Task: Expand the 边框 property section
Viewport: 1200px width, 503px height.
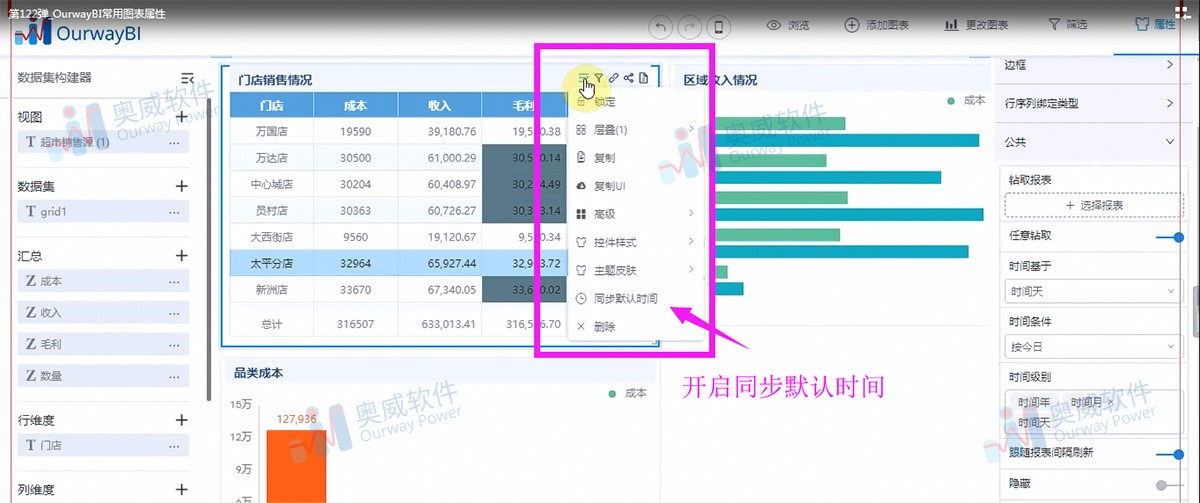Action: click(x=1092, y=65)
